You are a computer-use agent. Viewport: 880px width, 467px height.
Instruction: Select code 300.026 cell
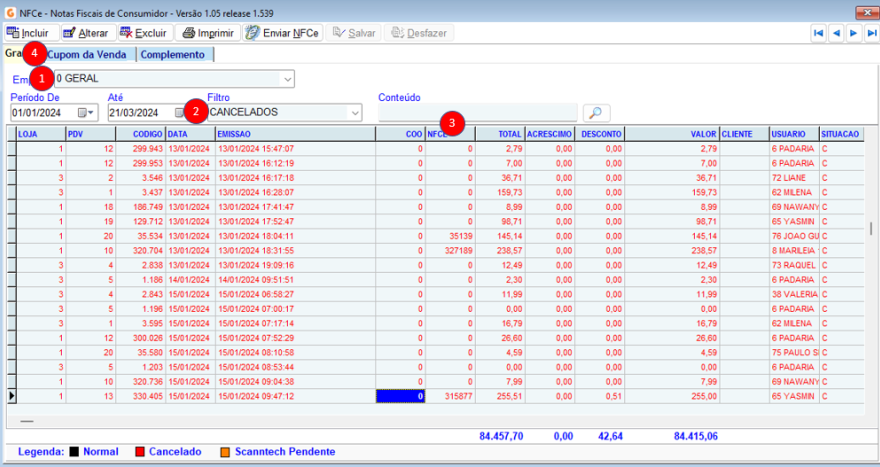141,338
